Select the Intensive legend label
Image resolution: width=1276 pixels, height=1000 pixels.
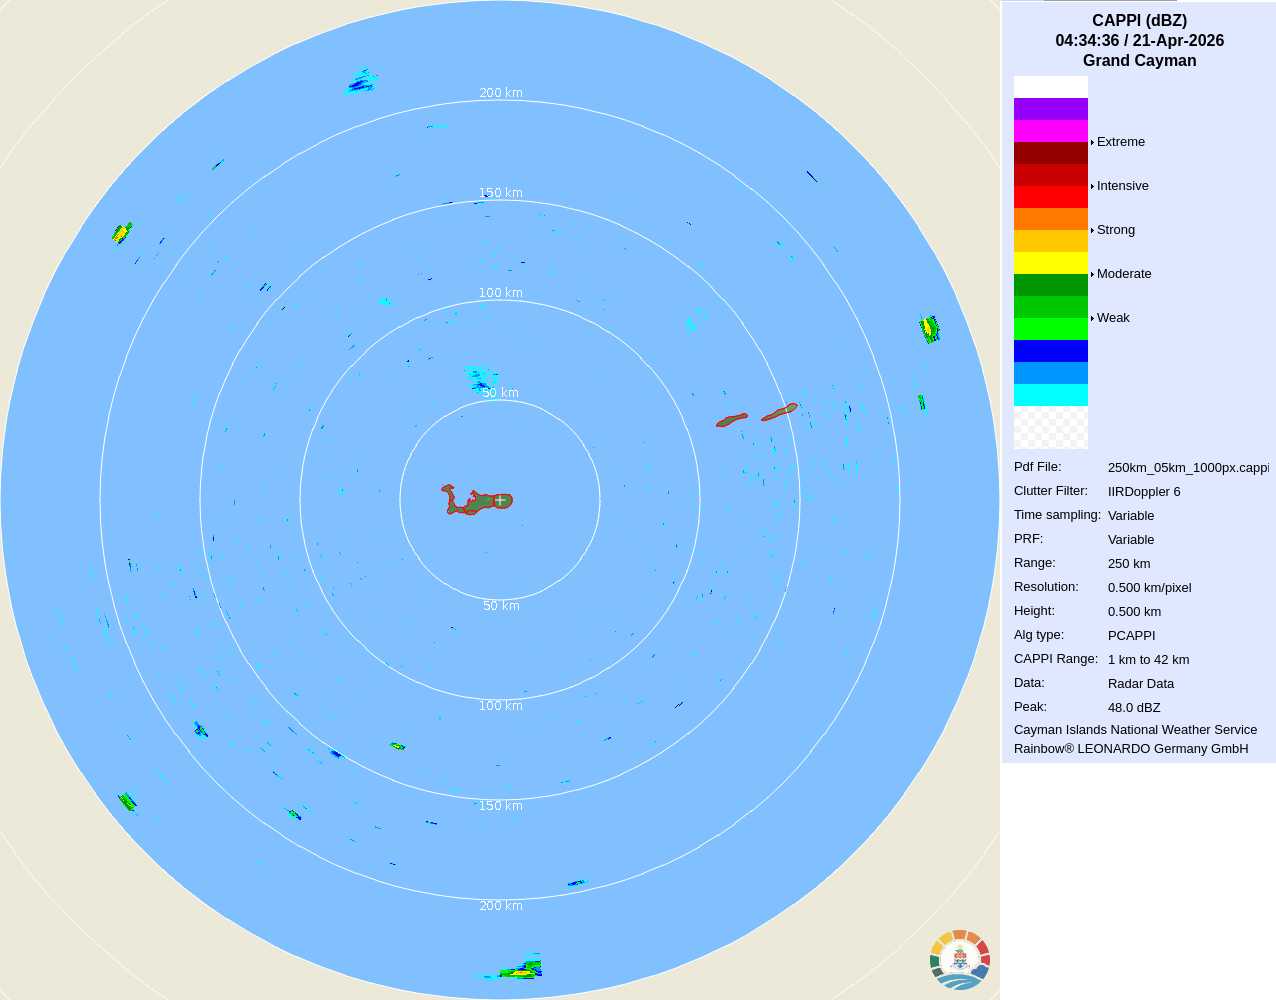1122,186
